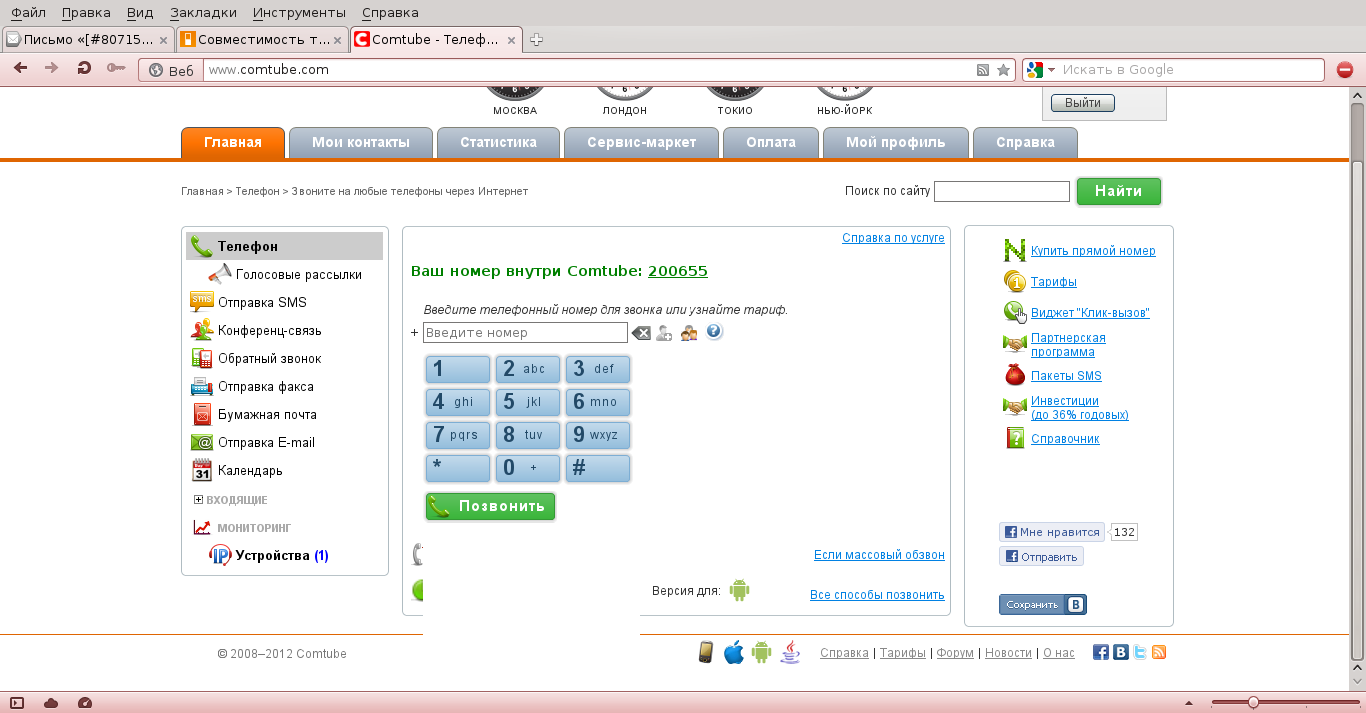
Task: Open the orange RSS icon in footer
Action: [x=1159, y=652]
